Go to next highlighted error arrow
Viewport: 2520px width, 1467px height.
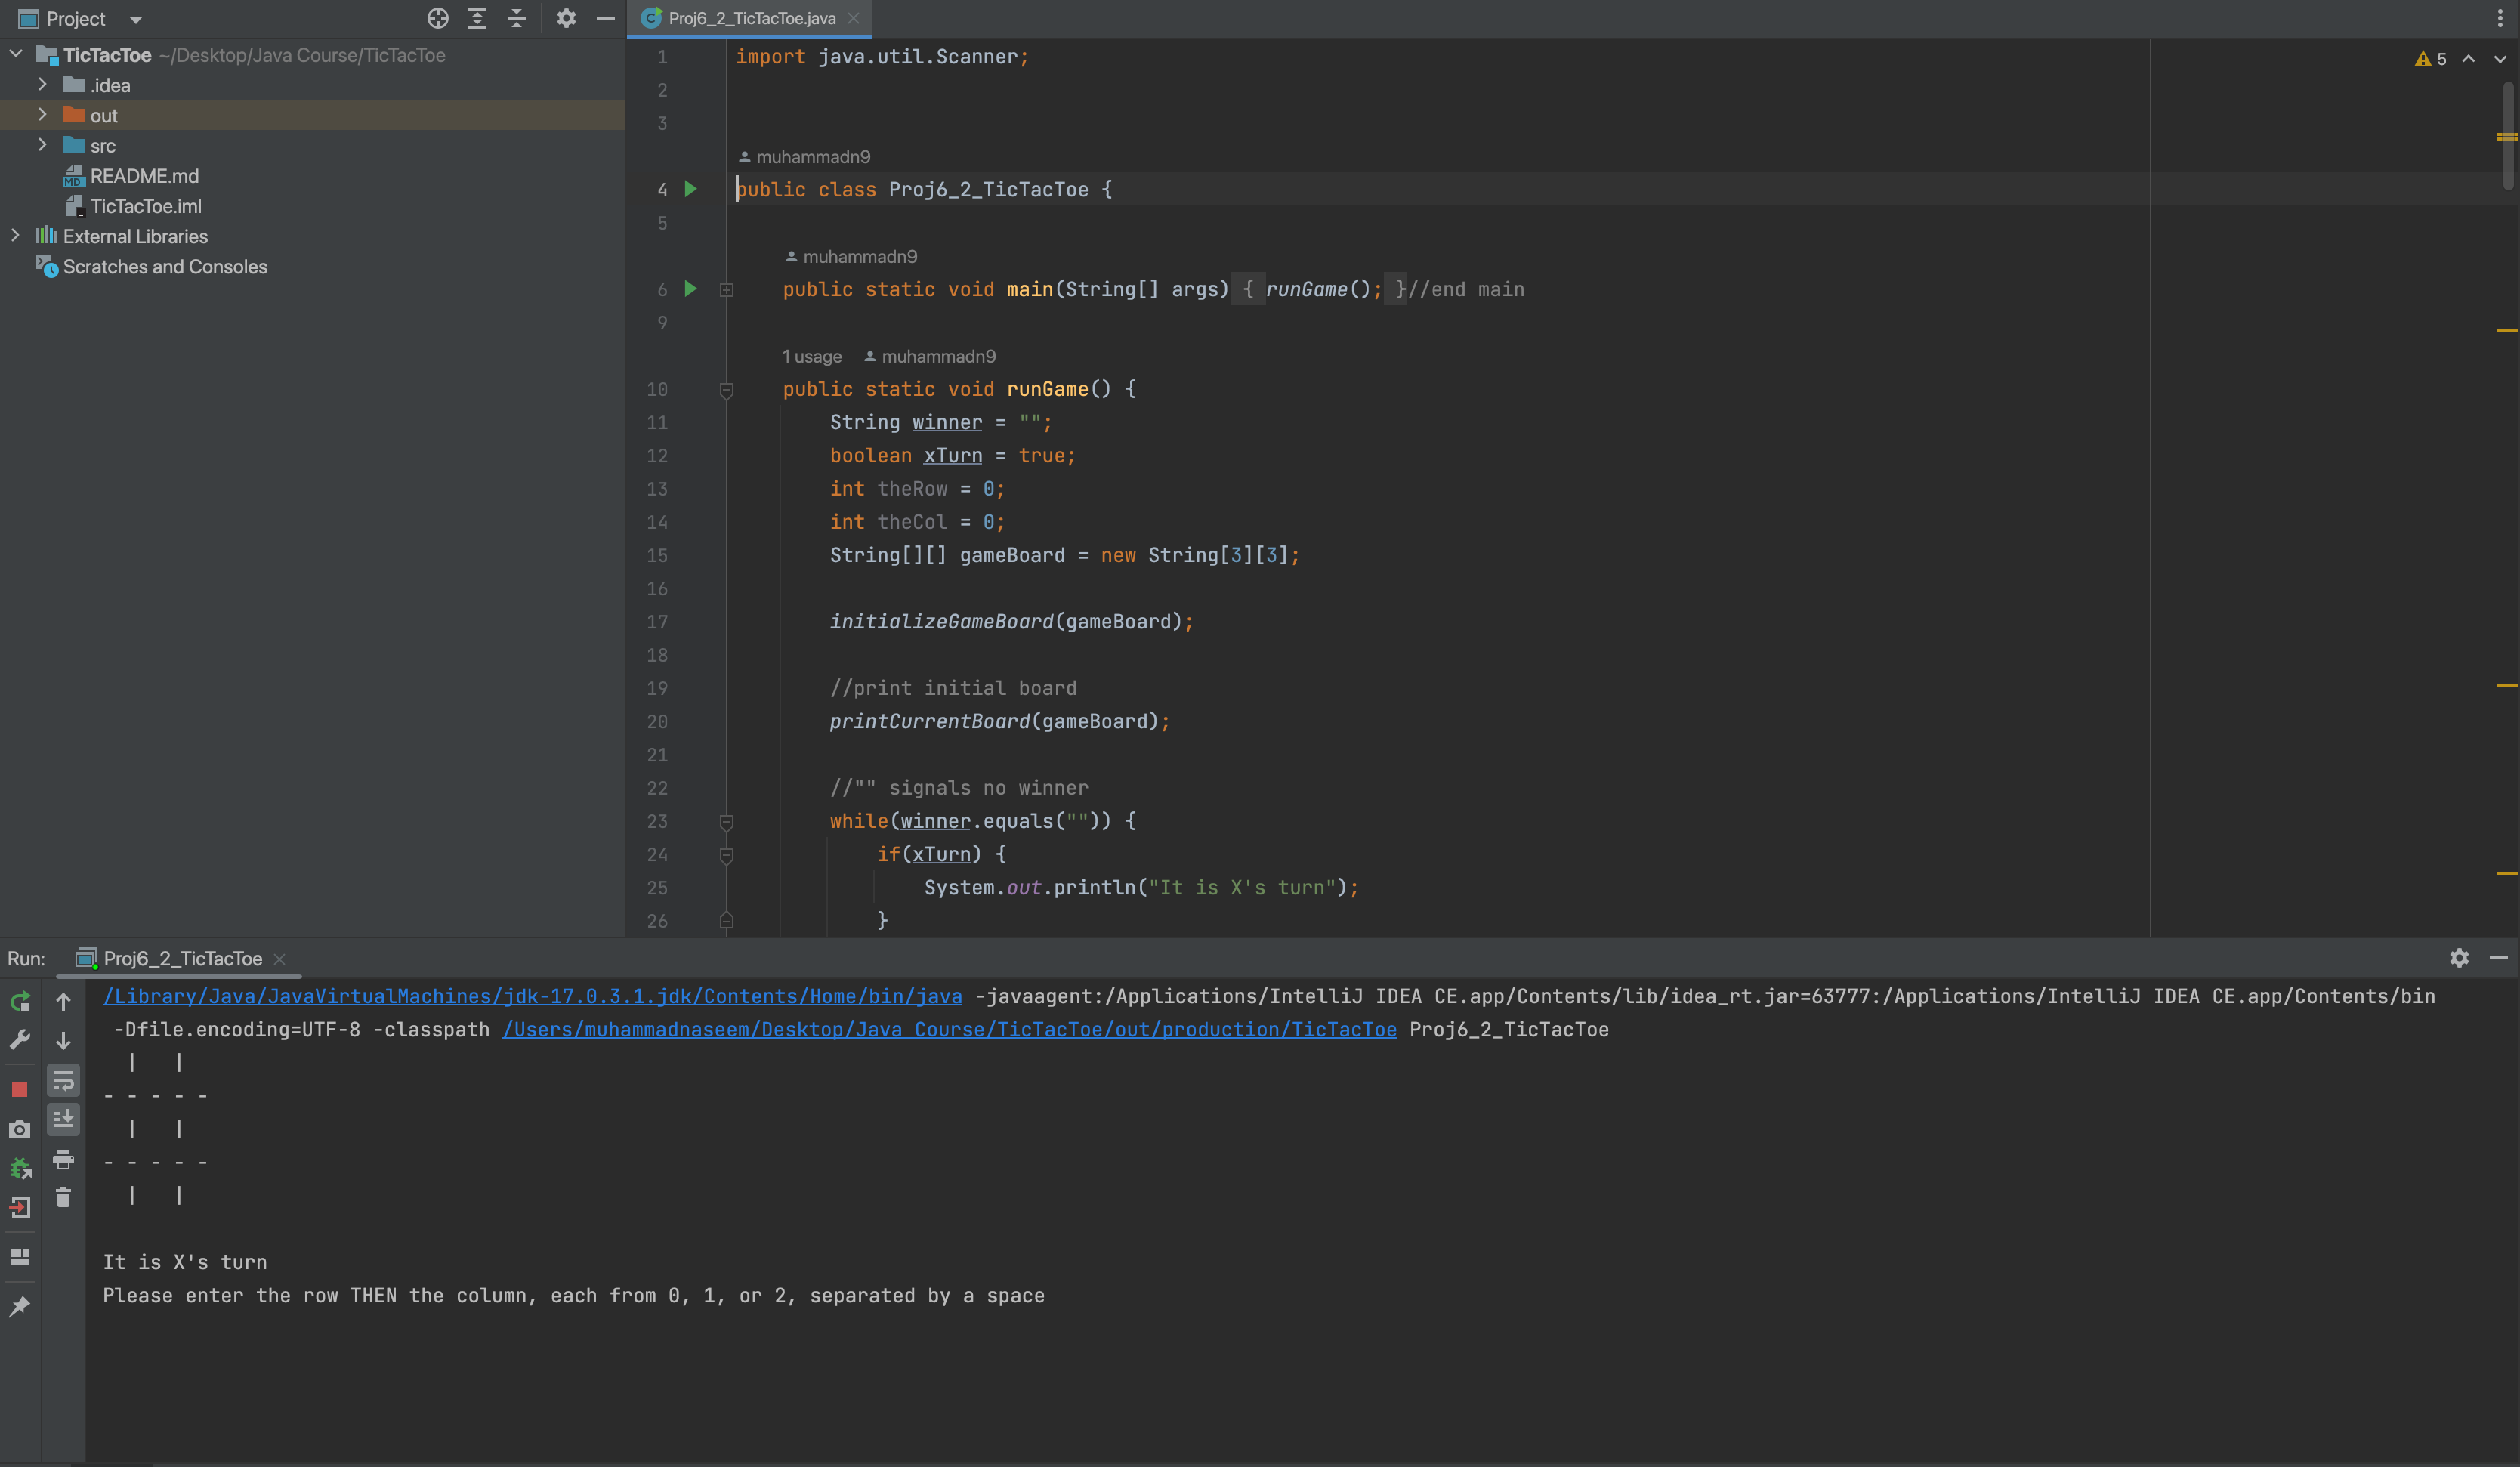(x=2500, y=59)
